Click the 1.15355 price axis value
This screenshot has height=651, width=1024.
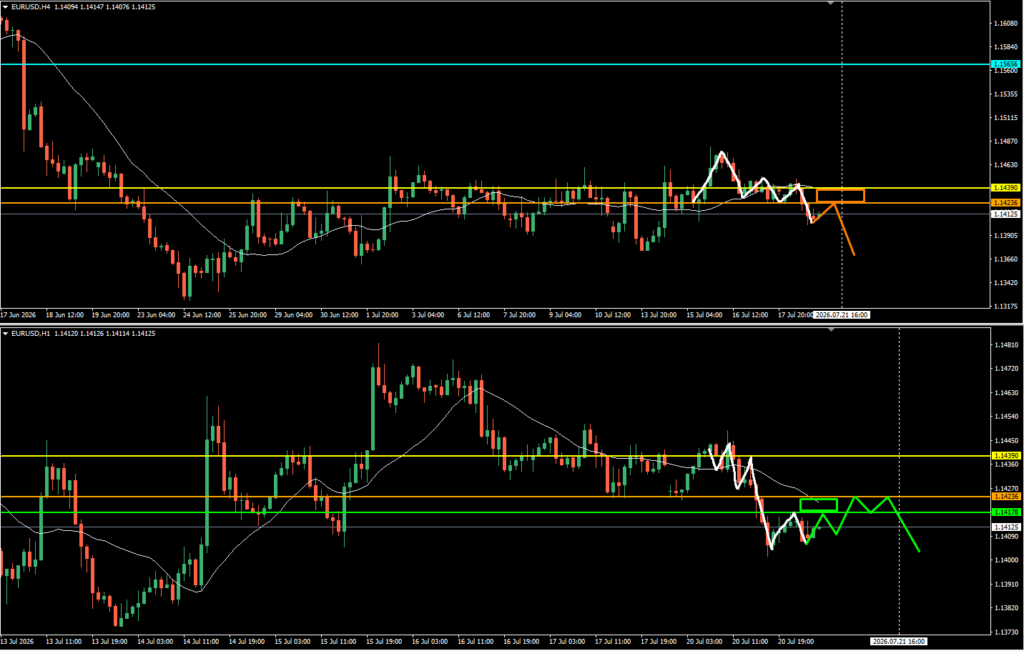coord(1006,94)
